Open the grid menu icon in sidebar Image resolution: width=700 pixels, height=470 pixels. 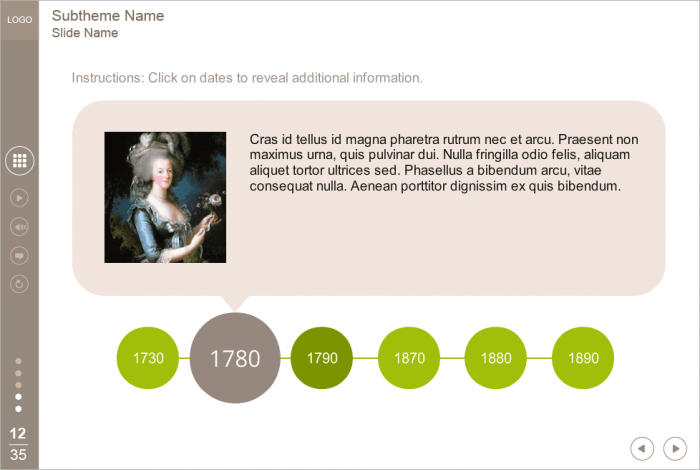(x=20, y=159)
